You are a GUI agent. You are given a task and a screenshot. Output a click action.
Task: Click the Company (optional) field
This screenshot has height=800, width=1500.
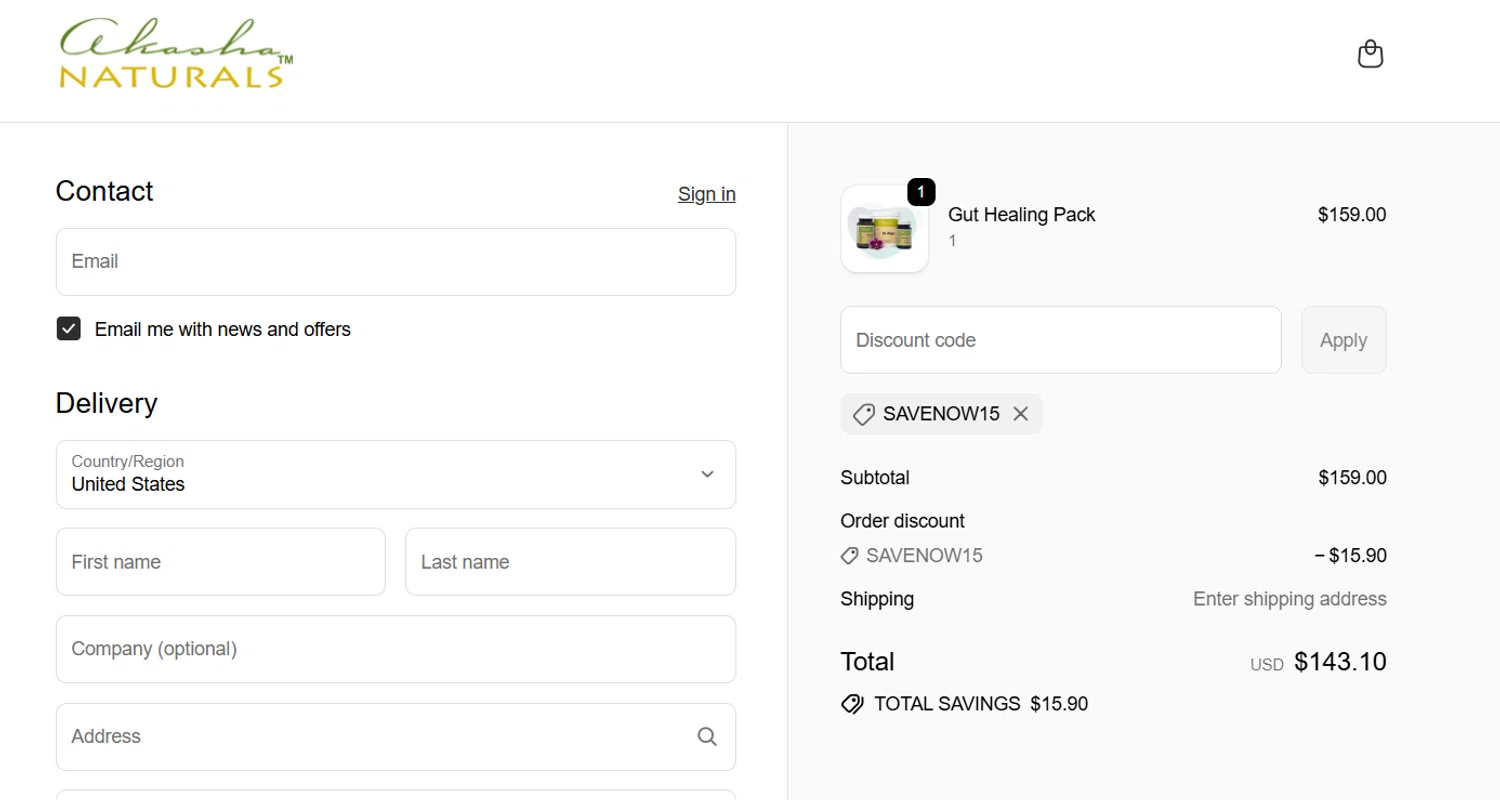[x=396, y=649]
